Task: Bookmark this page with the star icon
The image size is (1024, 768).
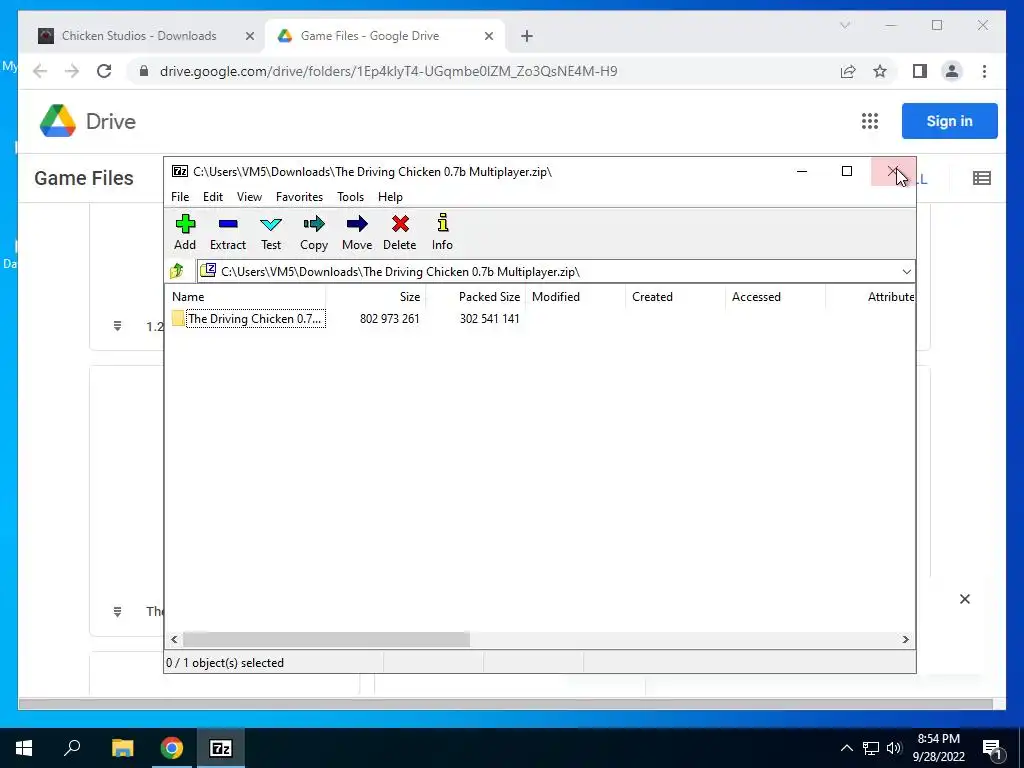Action: point(880,71)
